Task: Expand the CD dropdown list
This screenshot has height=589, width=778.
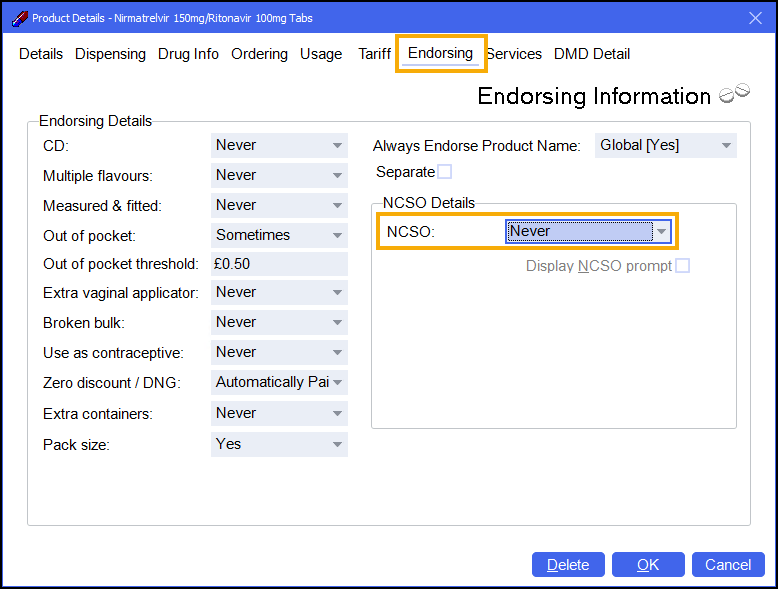Action: [279, 145]
